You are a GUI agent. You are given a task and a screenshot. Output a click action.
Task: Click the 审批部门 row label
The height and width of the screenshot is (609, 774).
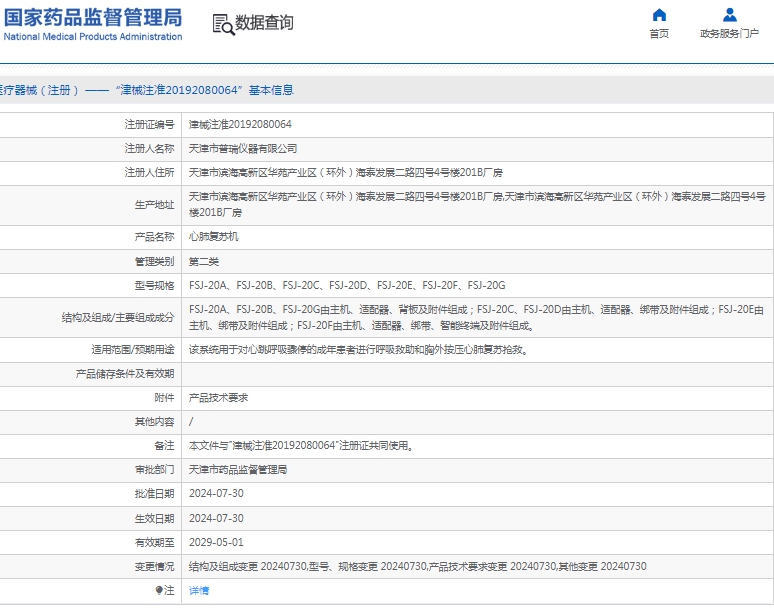pyautogui.click(x=155, y=470)
